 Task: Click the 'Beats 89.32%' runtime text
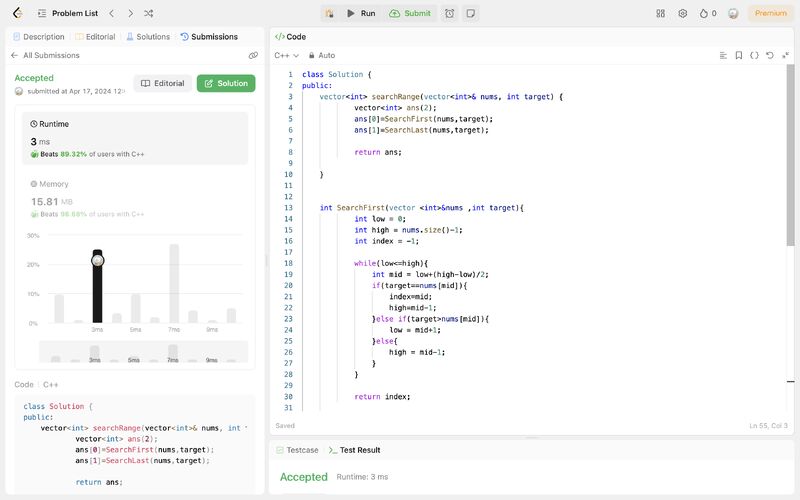63,154
